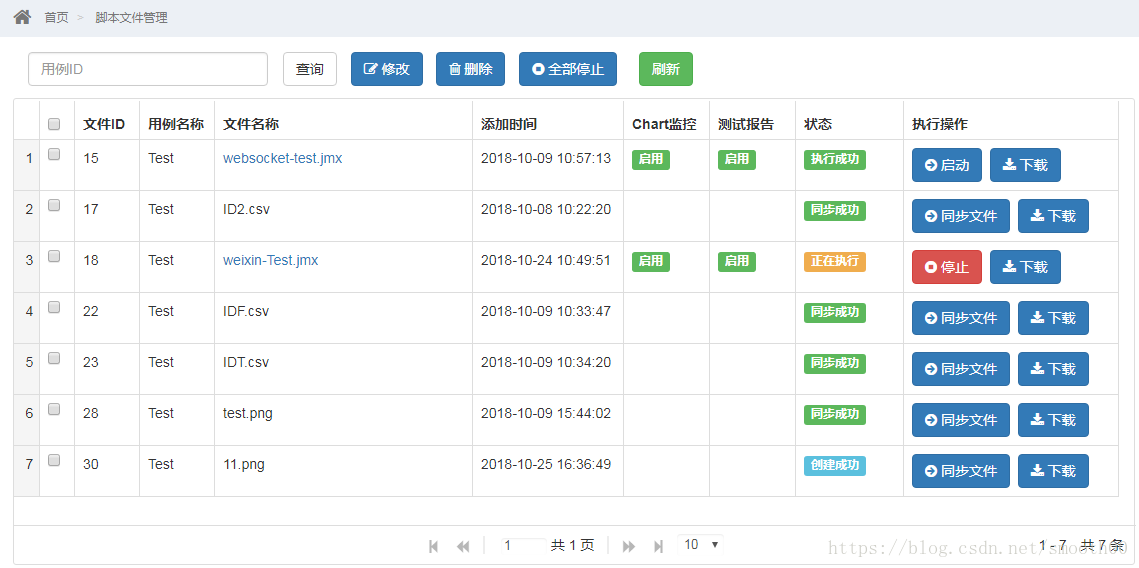The image size is (1139, 568).
Task: Click the orange 正在执行 status badge
Action: coord(835,261)
